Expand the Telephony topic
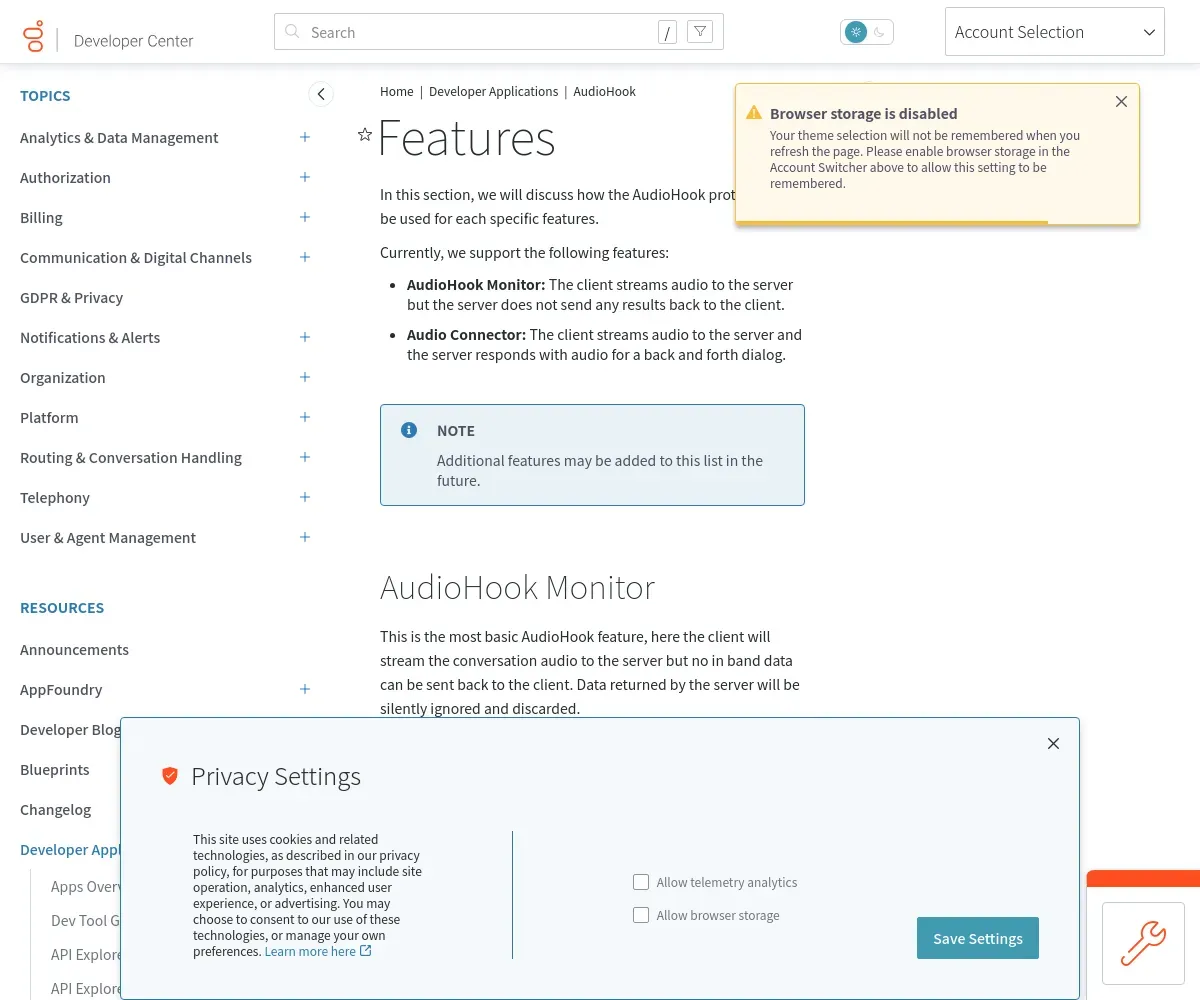This screenshot has height=1000, width=1200. click(x=305, y=497)
